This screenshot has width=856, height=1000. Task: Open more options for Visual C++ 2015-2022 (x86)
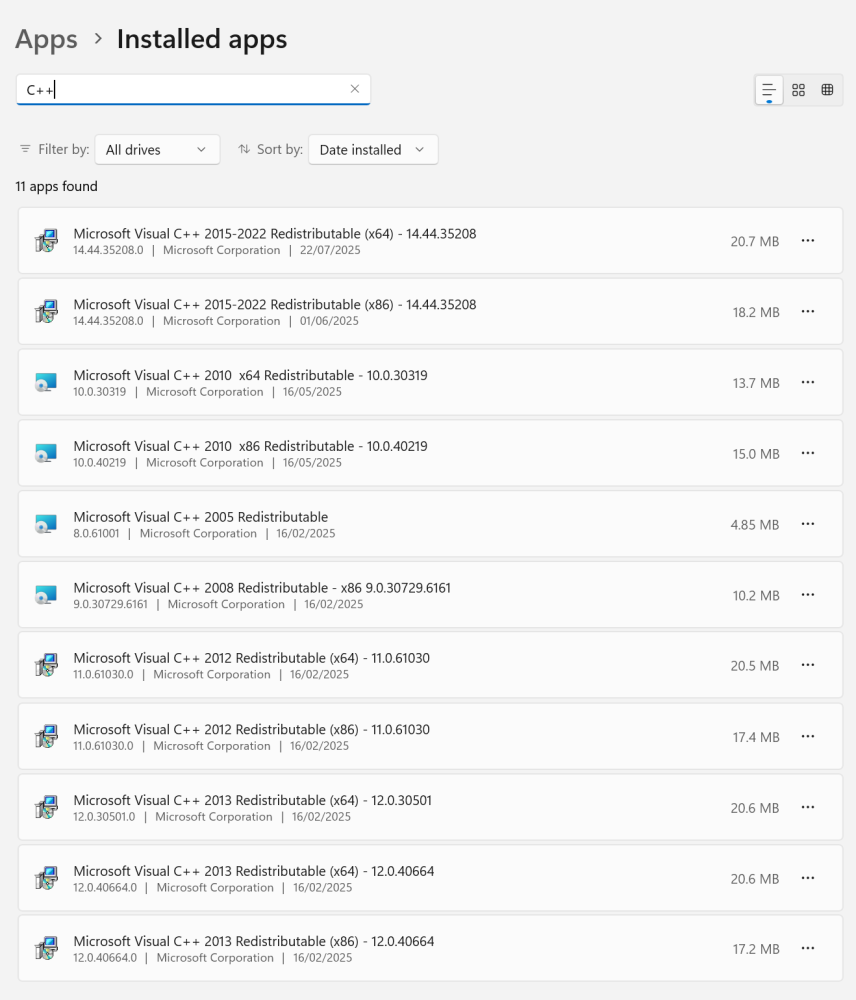808,311
